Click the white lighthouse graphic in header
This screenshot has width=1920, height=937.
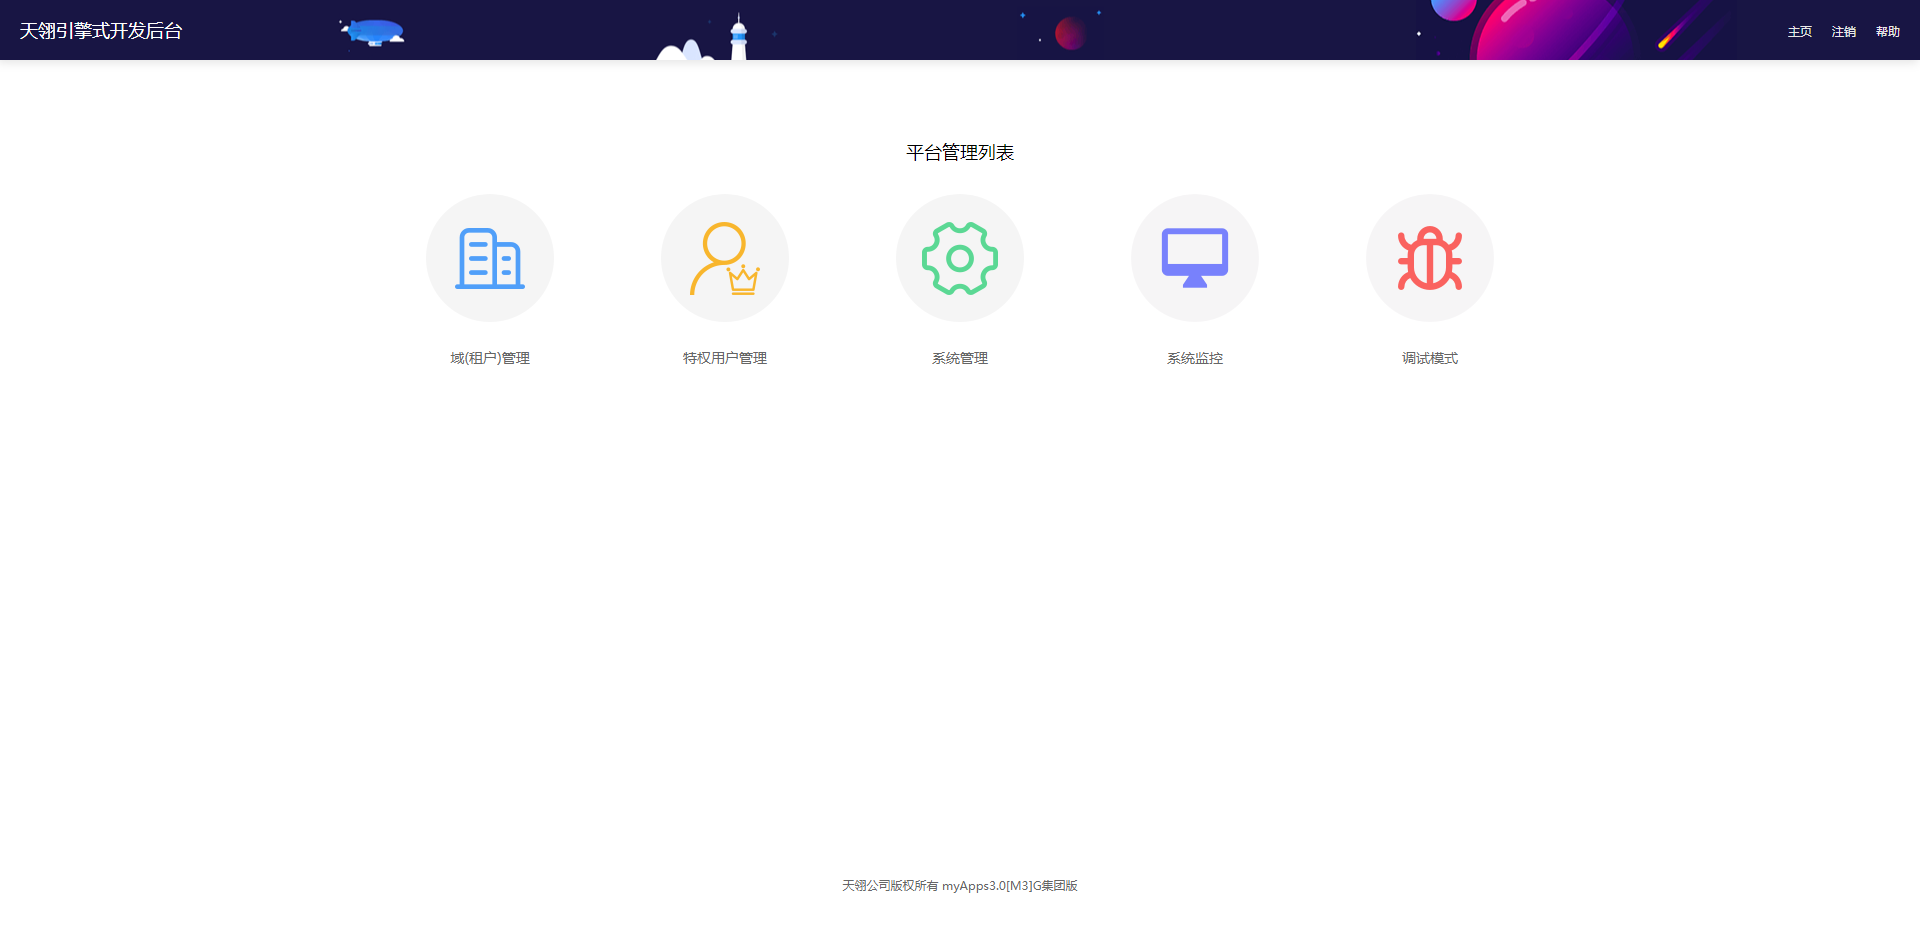[x=738, y=40]
